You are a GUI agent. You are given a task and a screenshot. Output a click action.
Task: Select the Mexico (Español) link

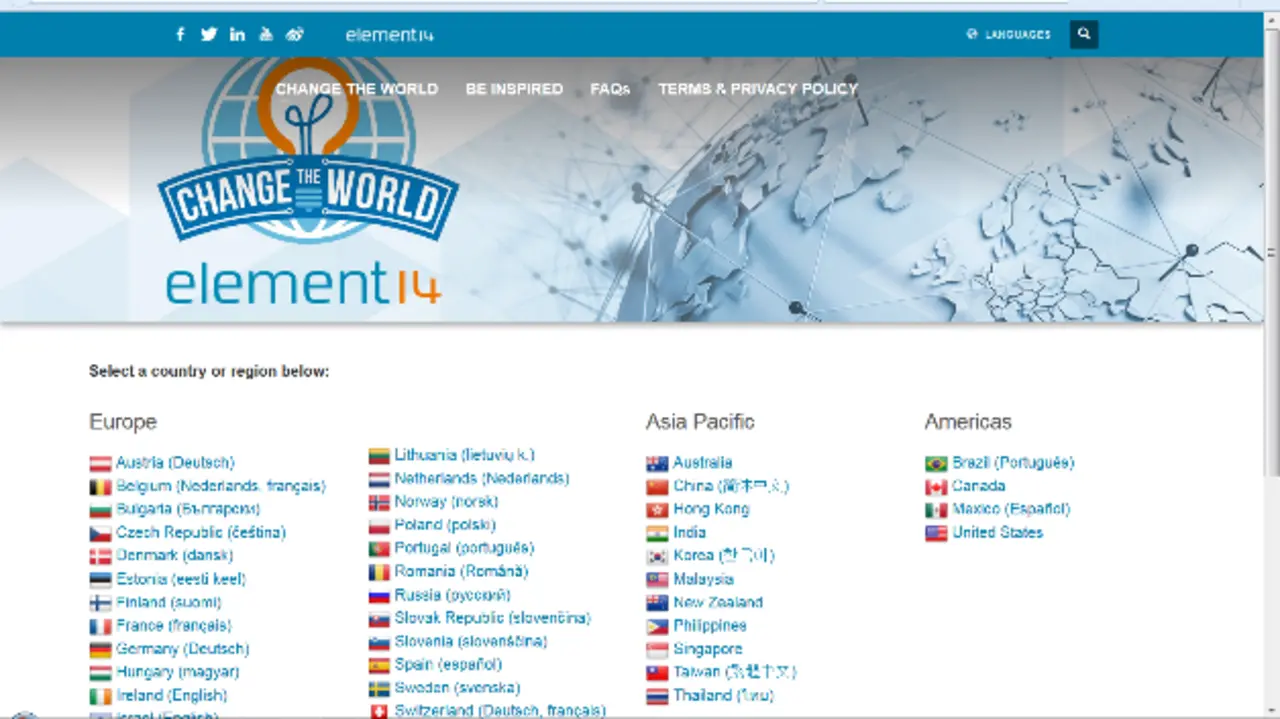[1011, 509]
